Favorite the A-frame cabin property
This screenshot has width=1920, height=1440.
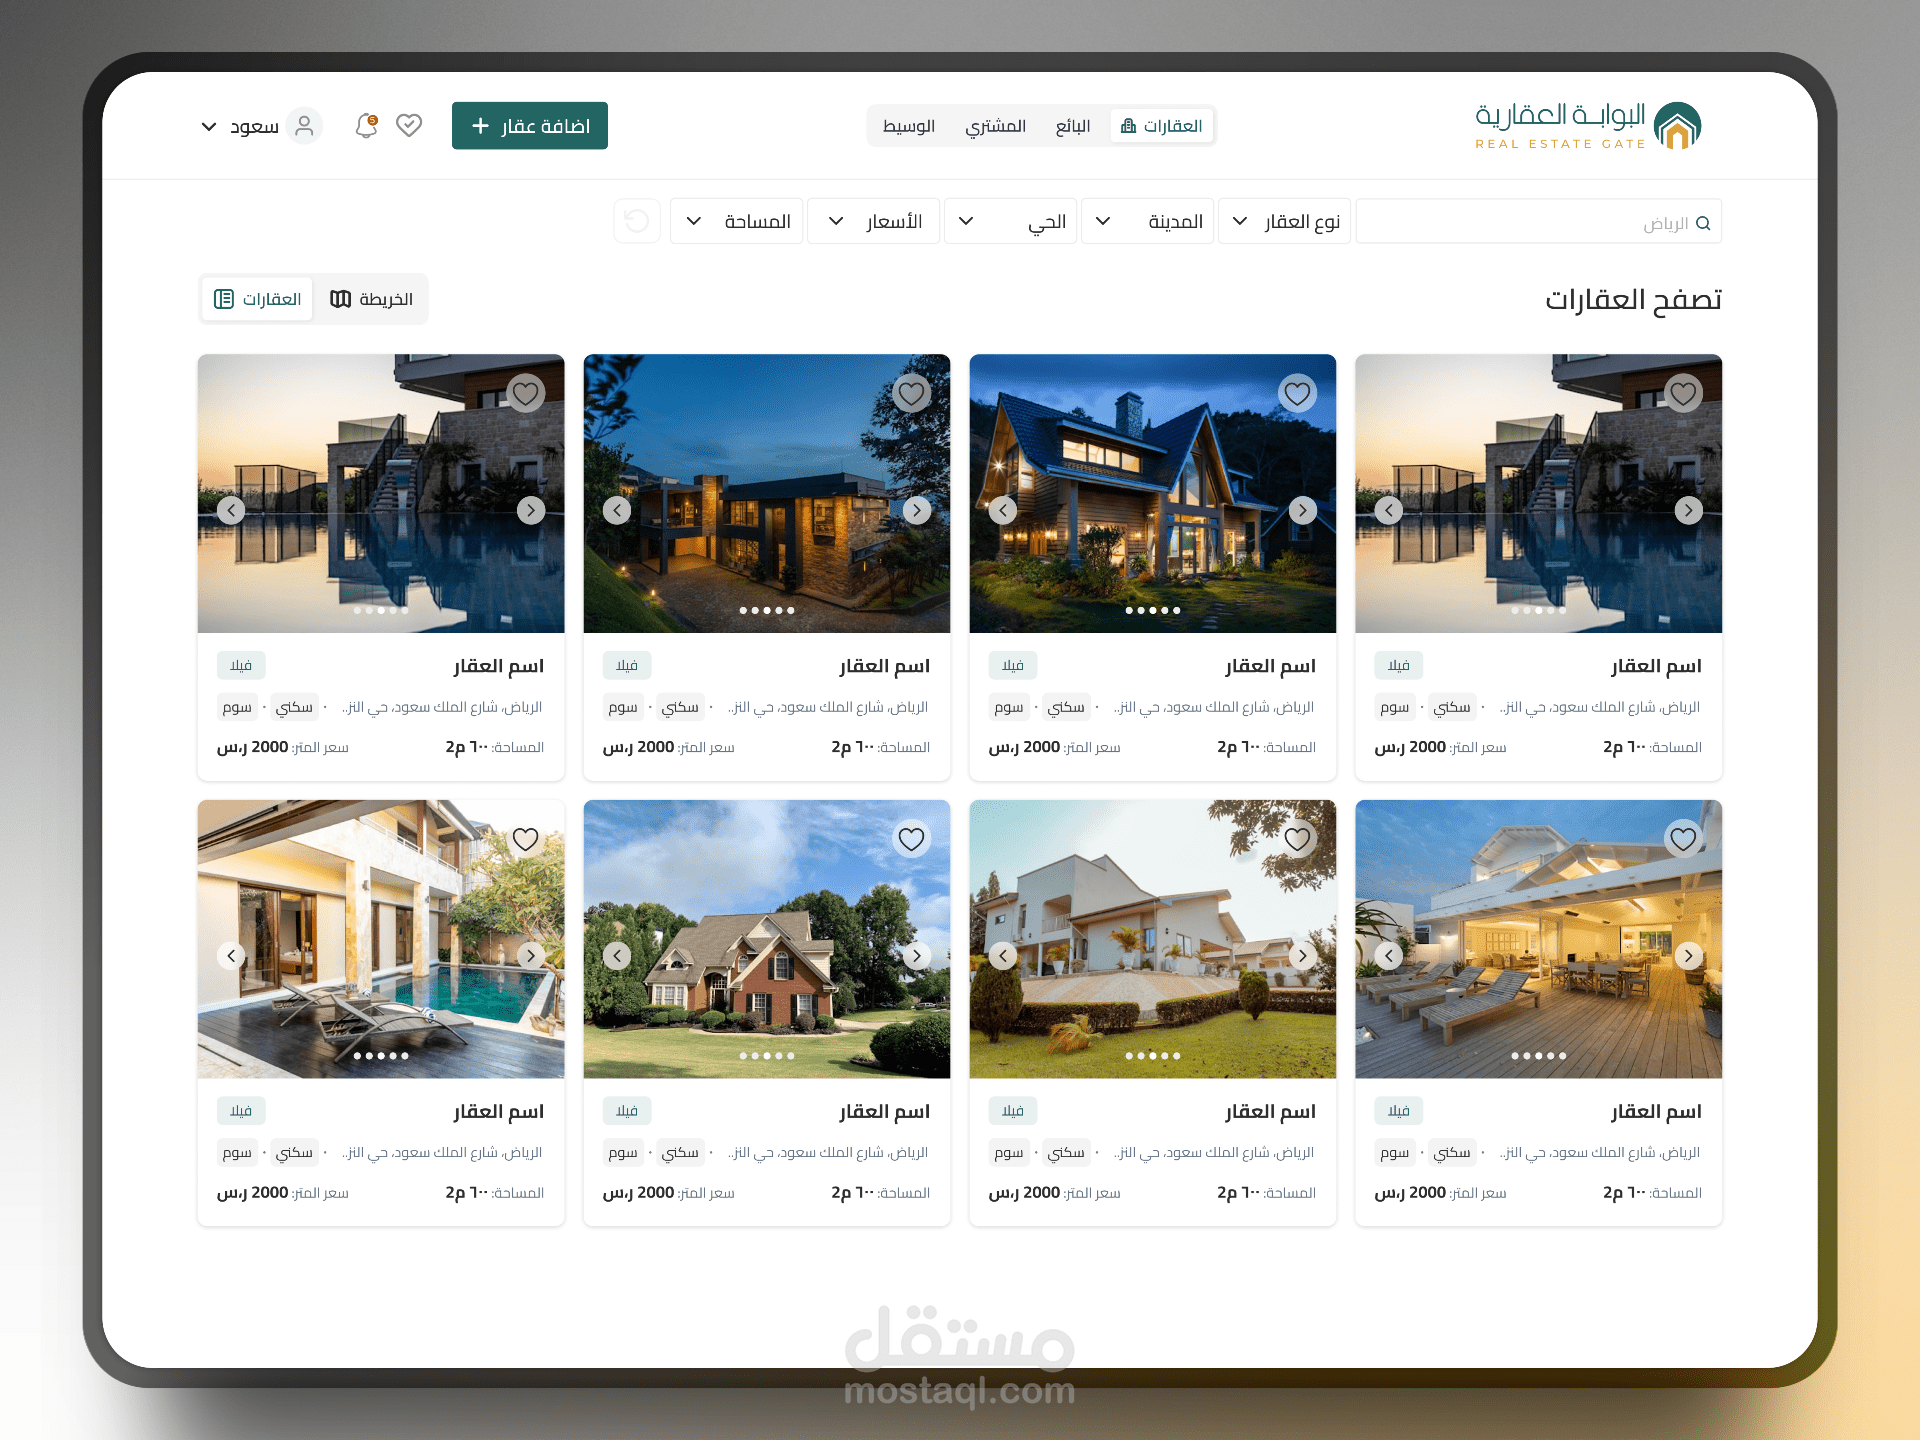click(1297, 393)
